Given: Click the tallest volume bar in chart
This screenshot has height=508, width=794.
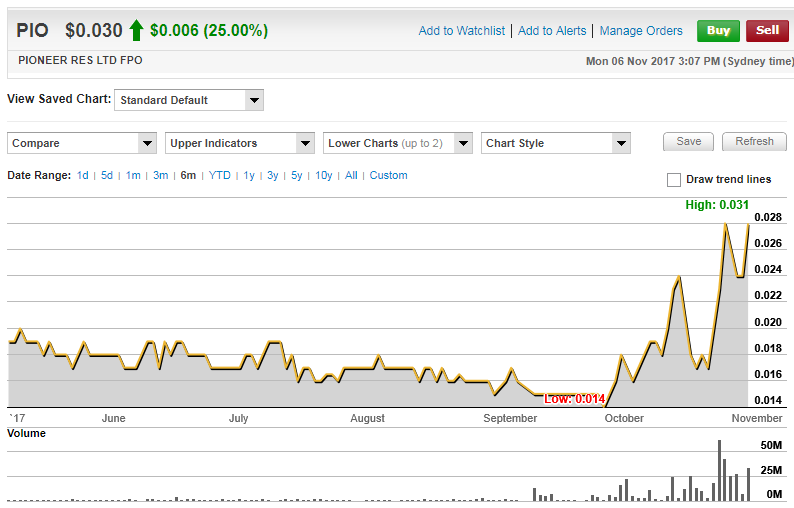Looking at the screenshot, I should coord(719,471).
